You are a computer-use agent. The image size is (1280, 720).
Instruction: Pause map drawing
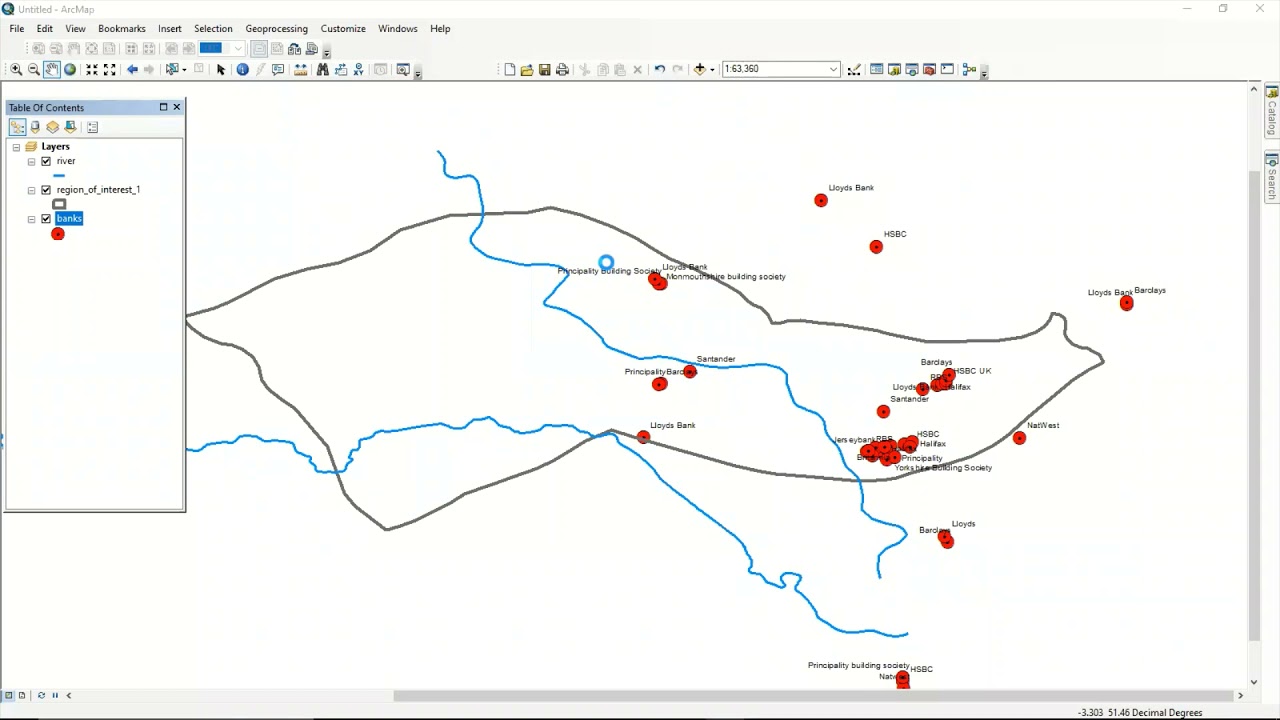tap(55, 695)
